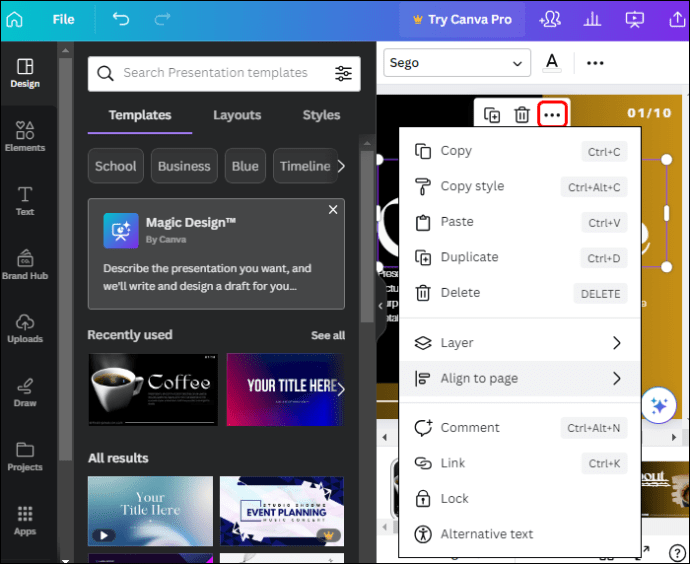Filter by School chip
Screen dimensions: 690x564
click(x=116, y=166)
